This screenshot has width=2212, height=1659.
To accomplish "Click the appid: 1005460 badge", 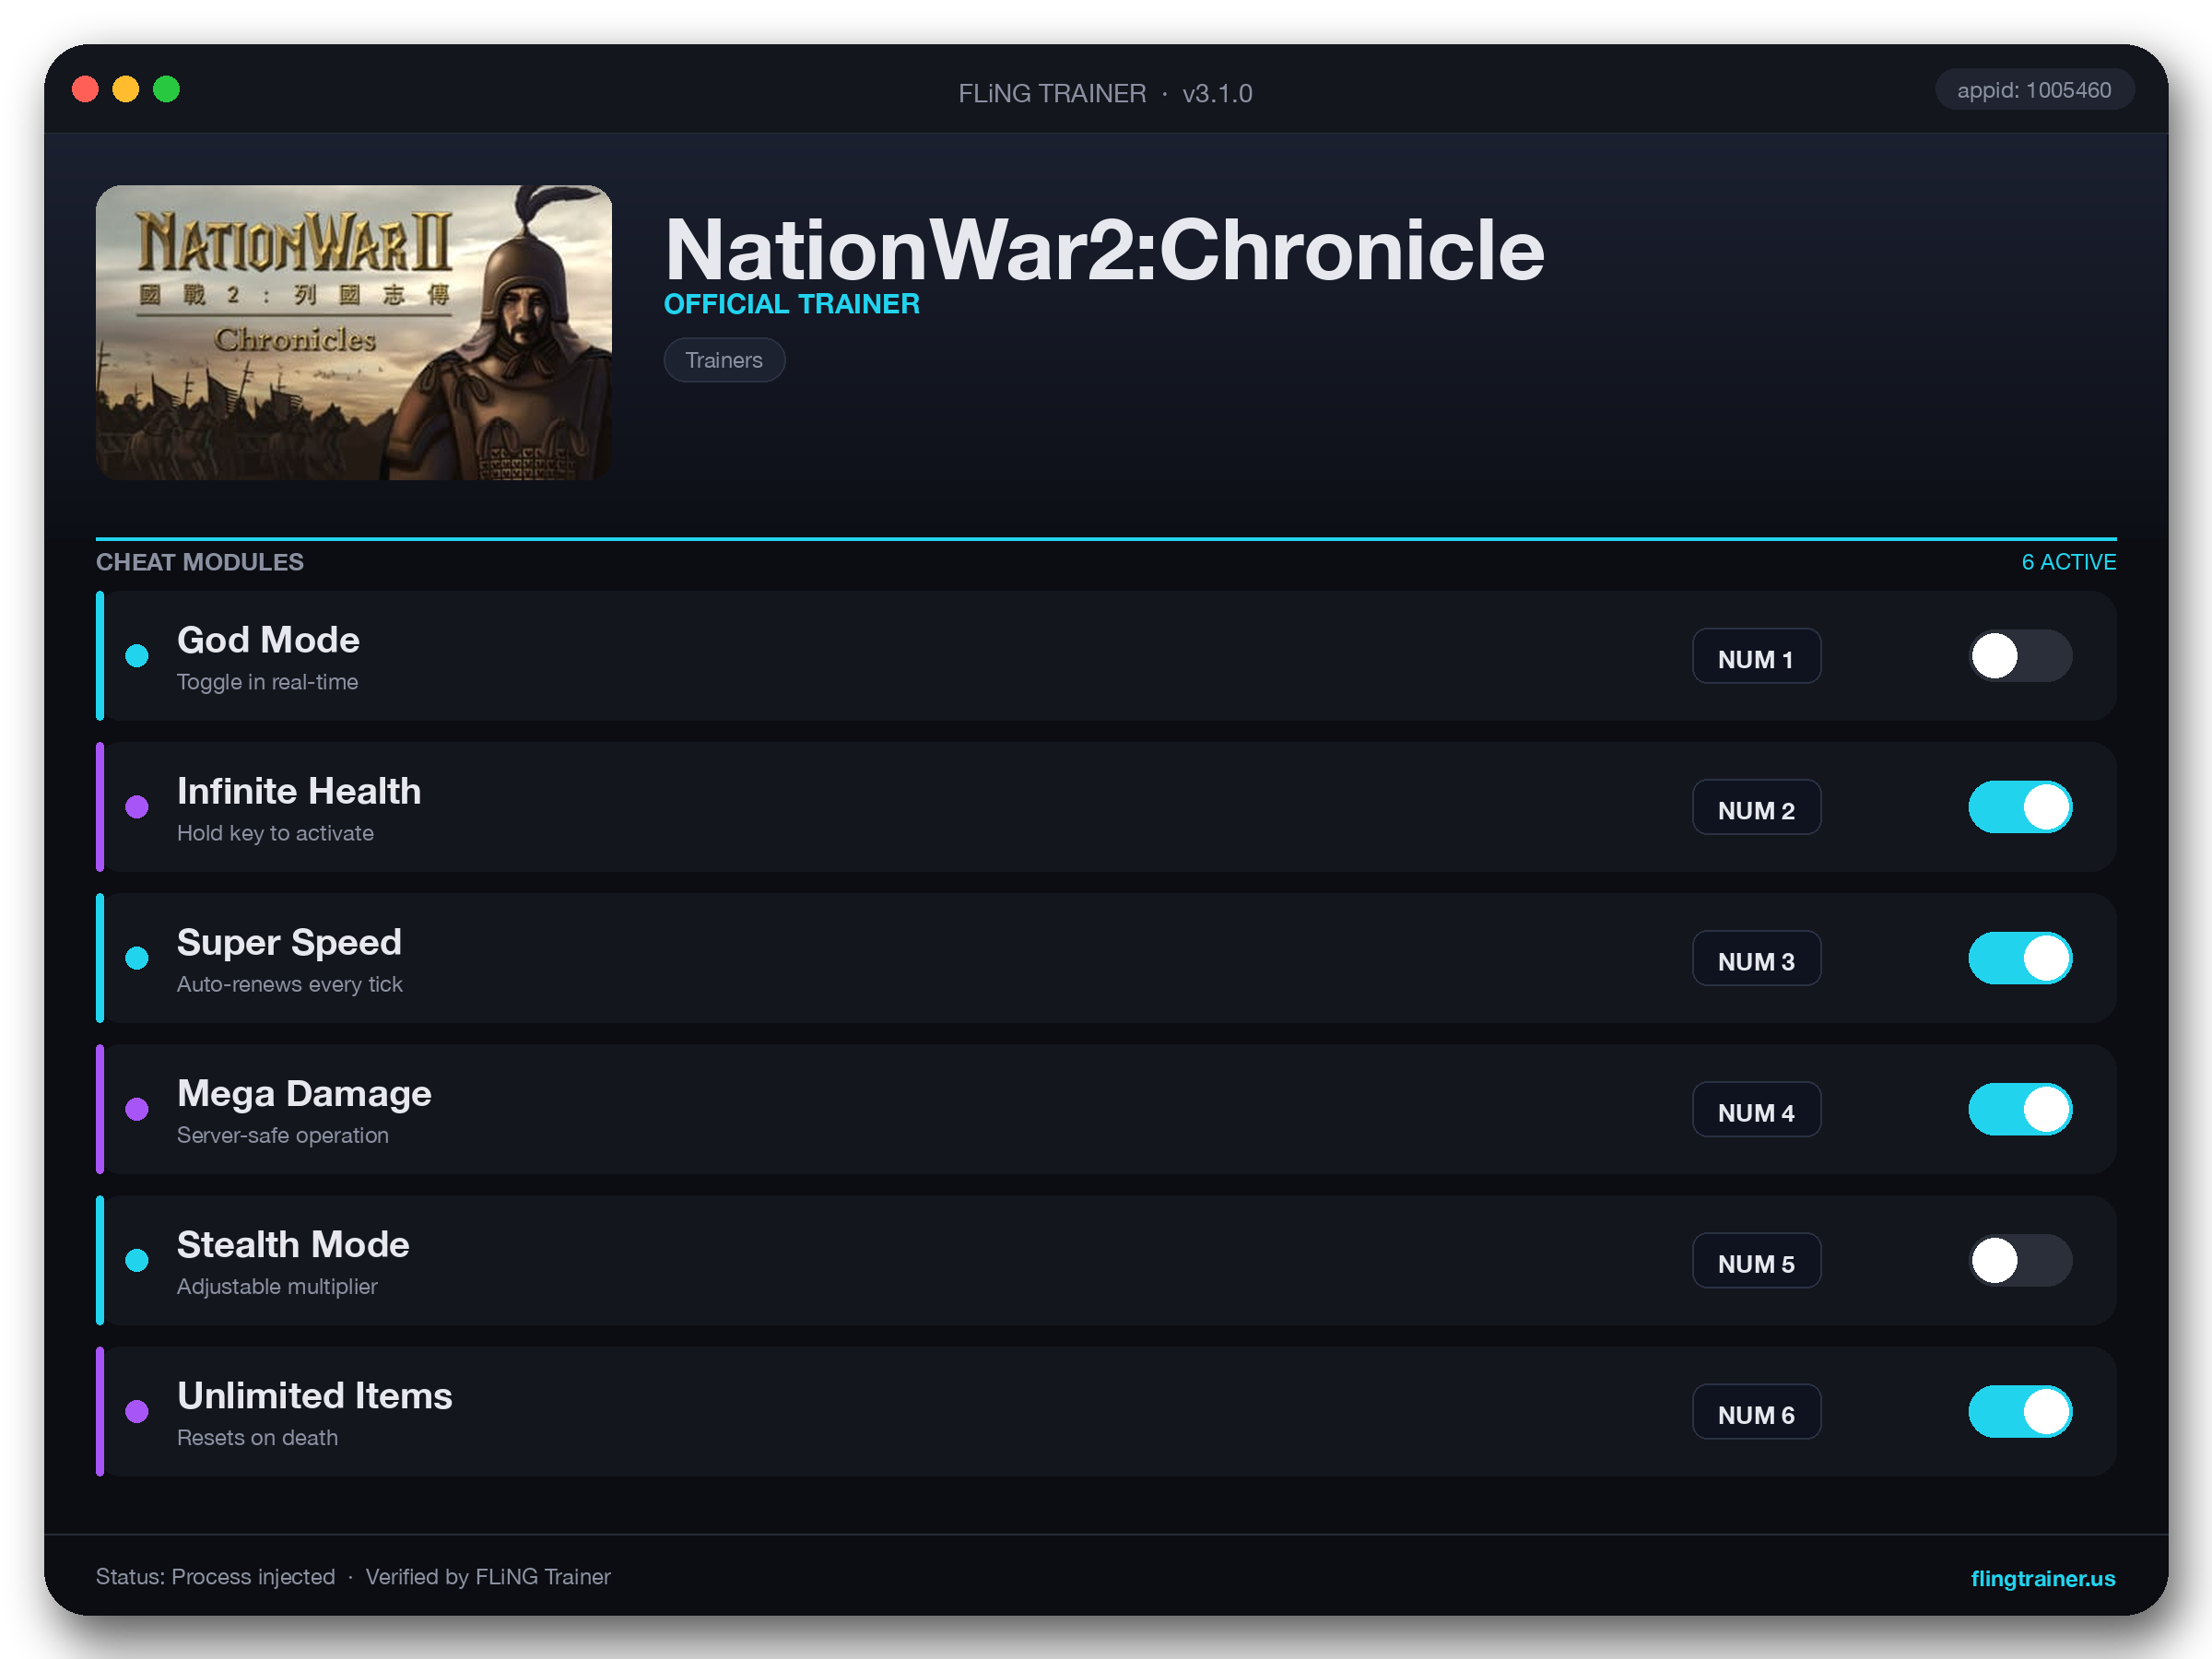I will 2034,90.
